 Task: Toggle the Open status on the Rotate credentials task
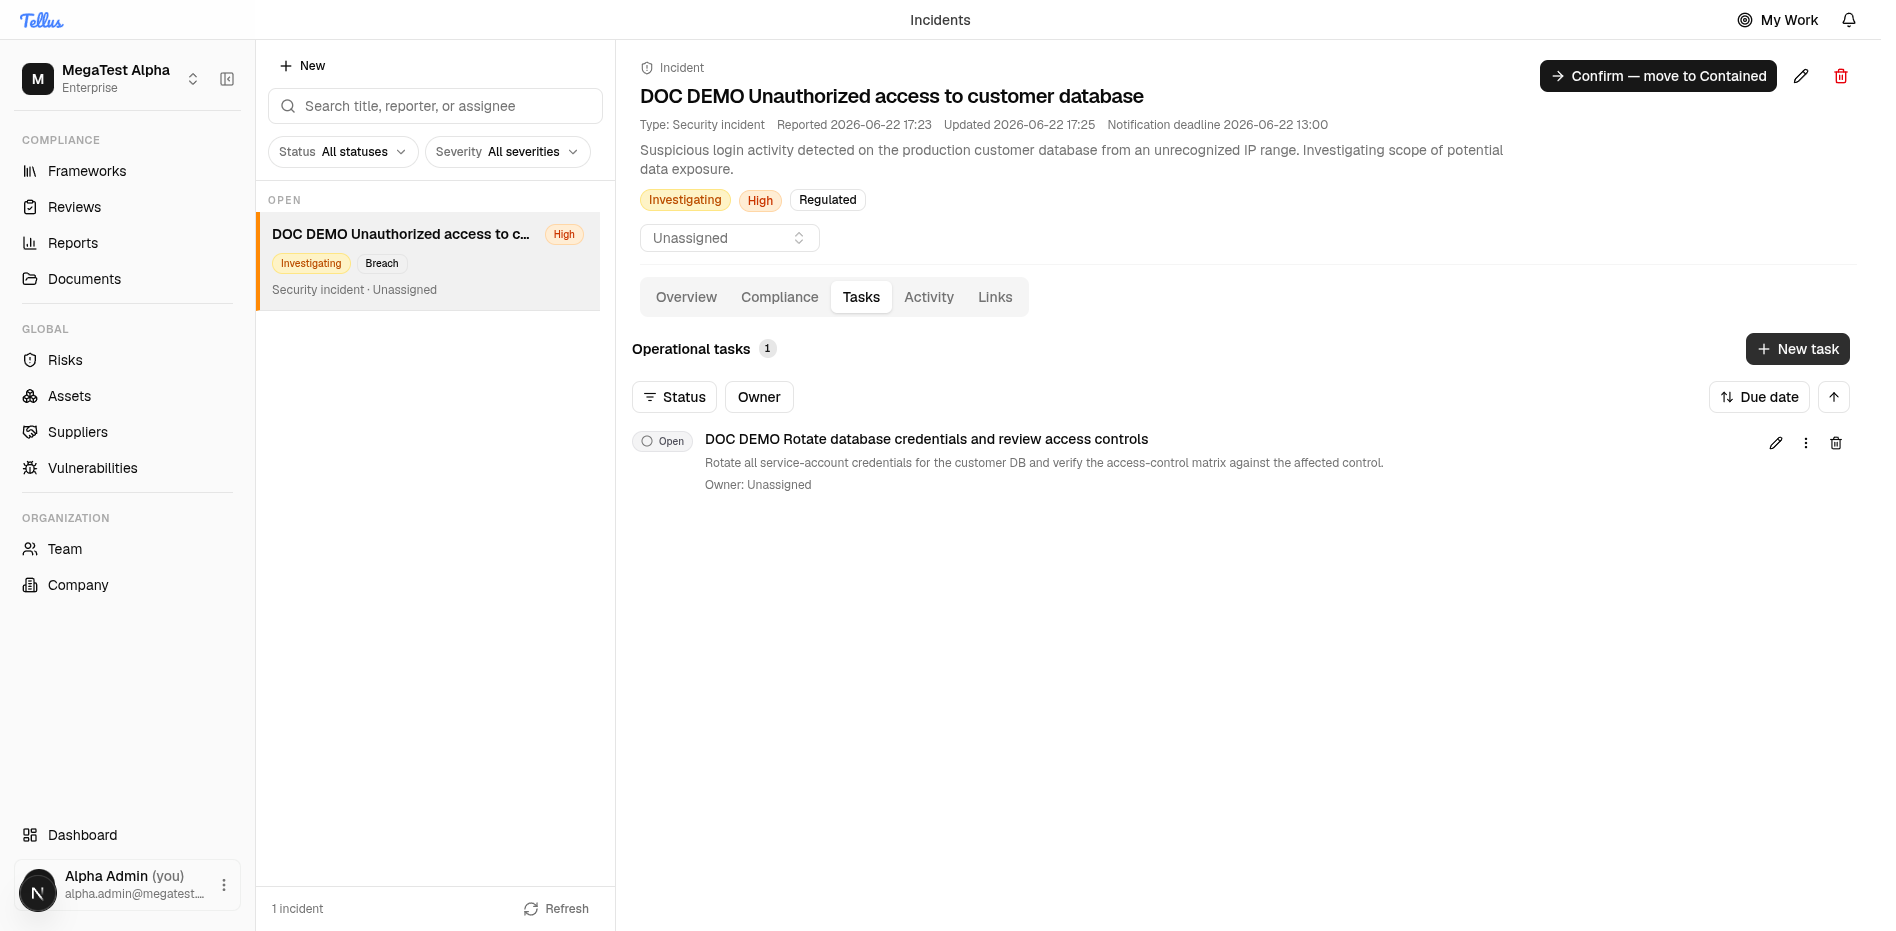coord(662,441)
